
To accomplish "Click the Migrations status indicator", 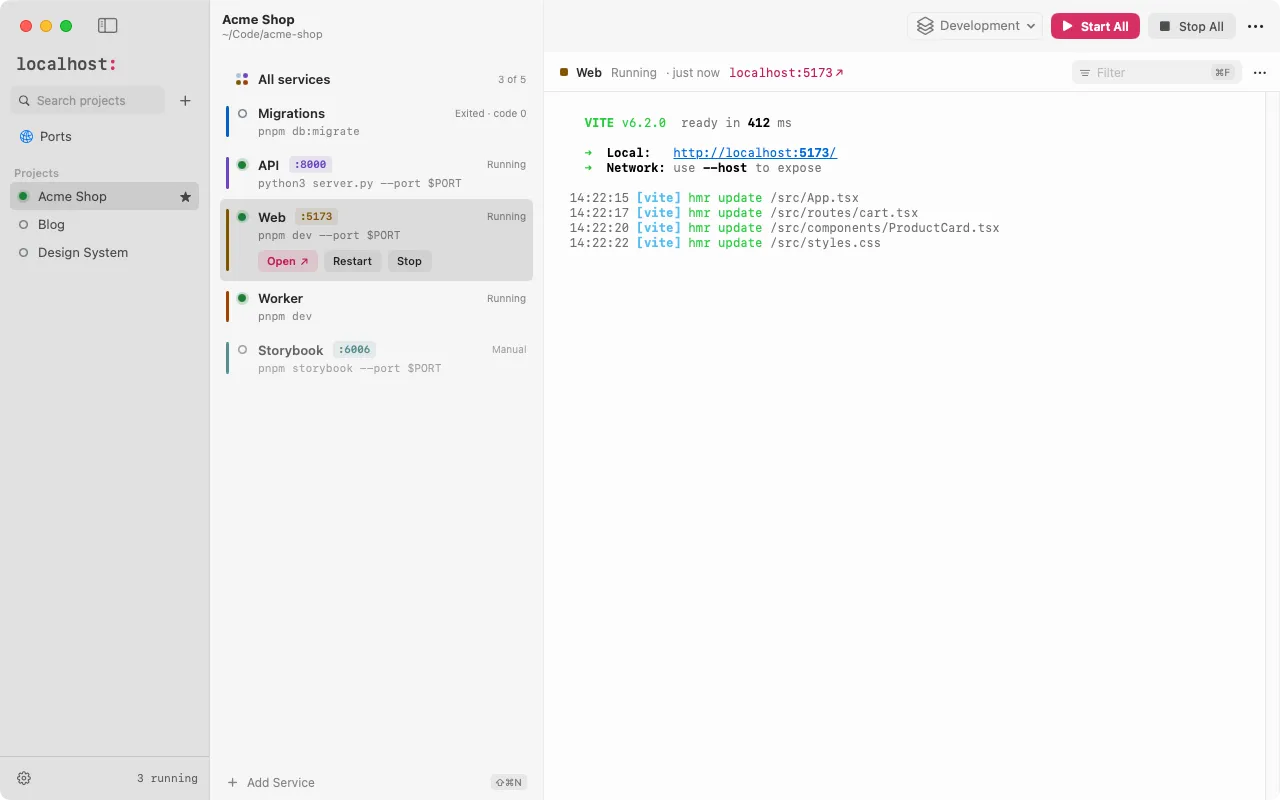I will click(x=242, y=113).
